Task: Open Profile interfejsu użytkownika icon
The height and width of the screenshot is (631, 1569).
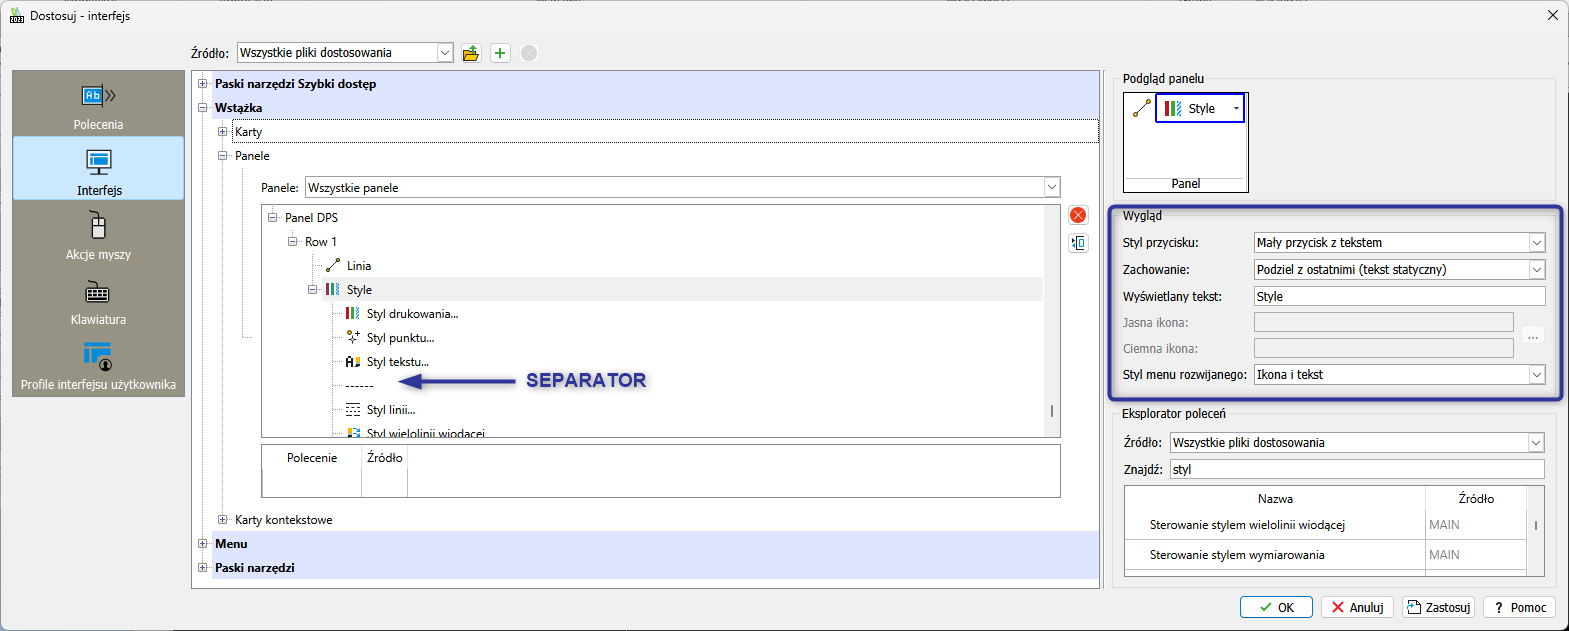Action: pos(98,357)
